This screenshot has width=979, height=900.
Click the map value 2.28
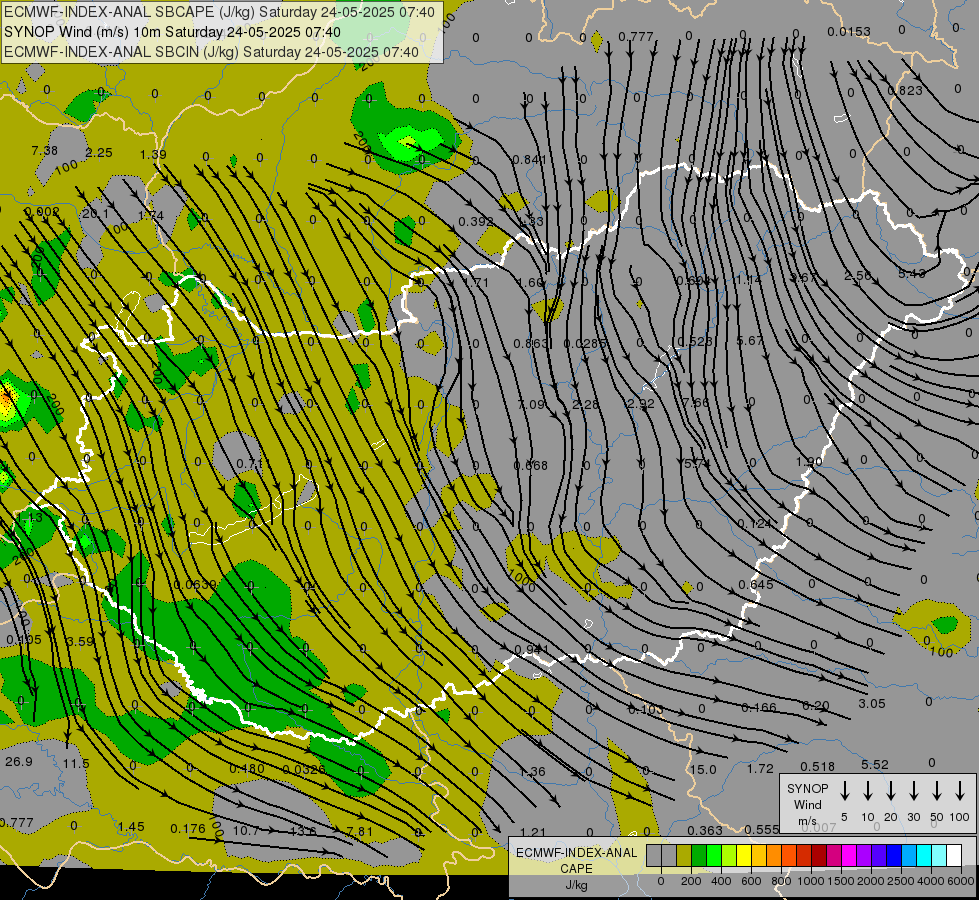click(x=586, y=405)
